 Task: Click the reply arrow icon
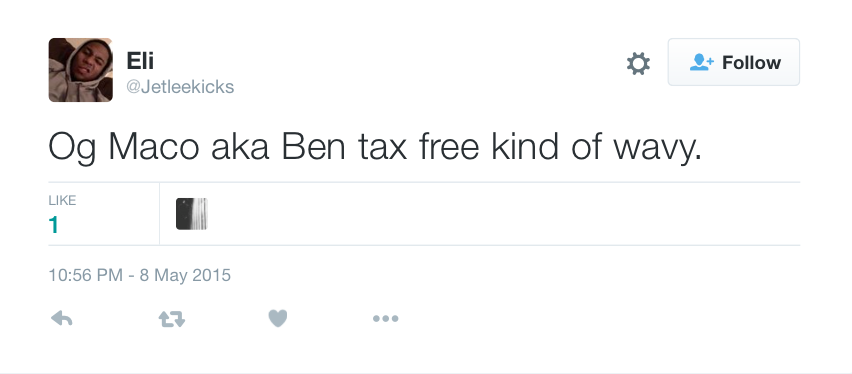click(61, 319)
